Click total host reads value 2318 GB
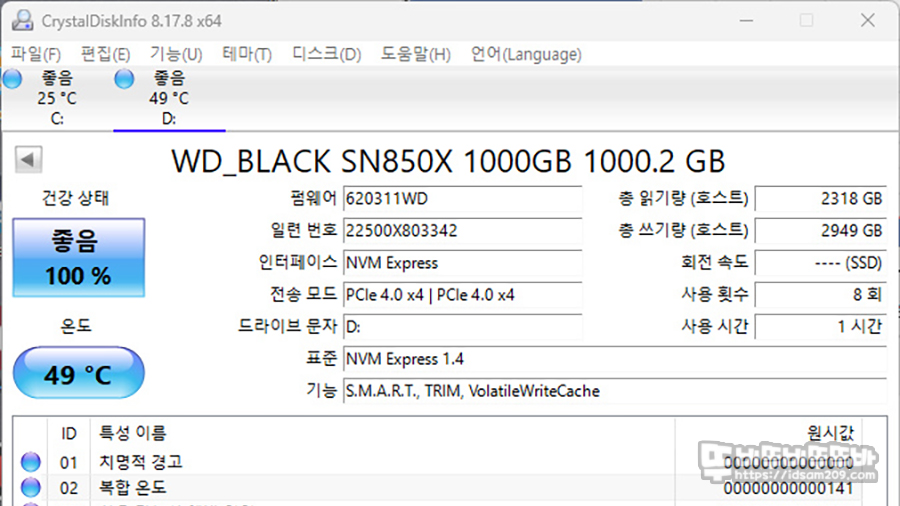900x506 pixels. click(x=821, y=199)
